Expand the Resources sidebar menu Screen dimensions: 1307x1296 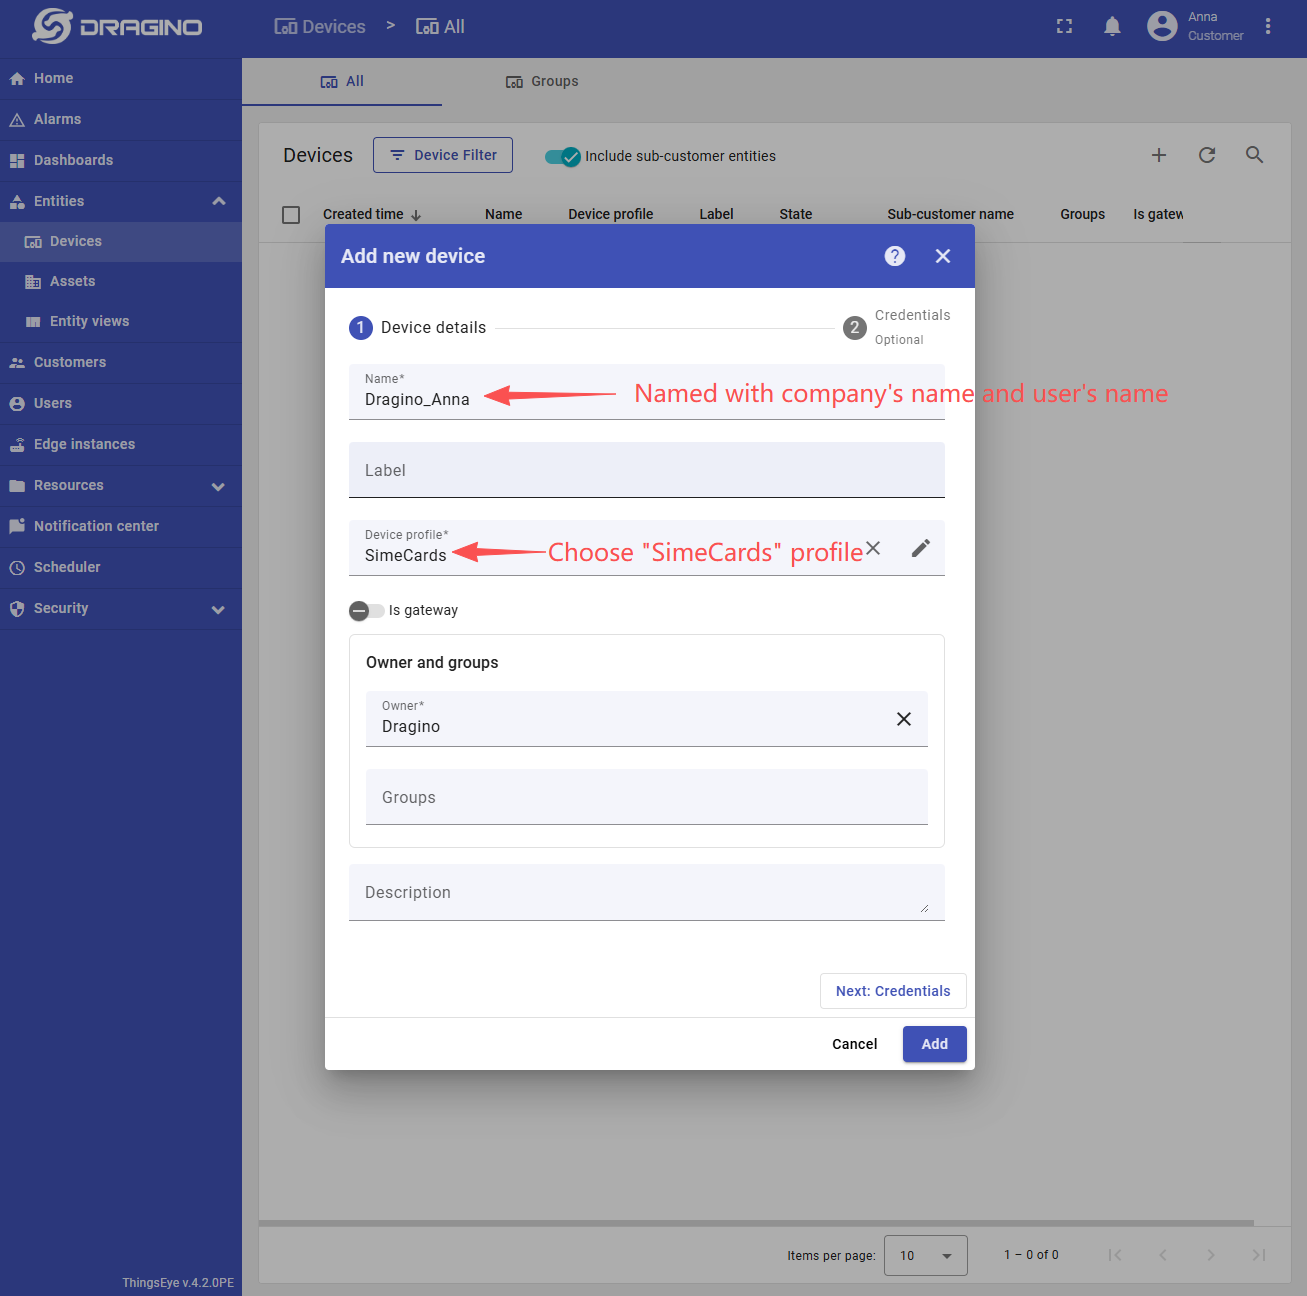218,486
